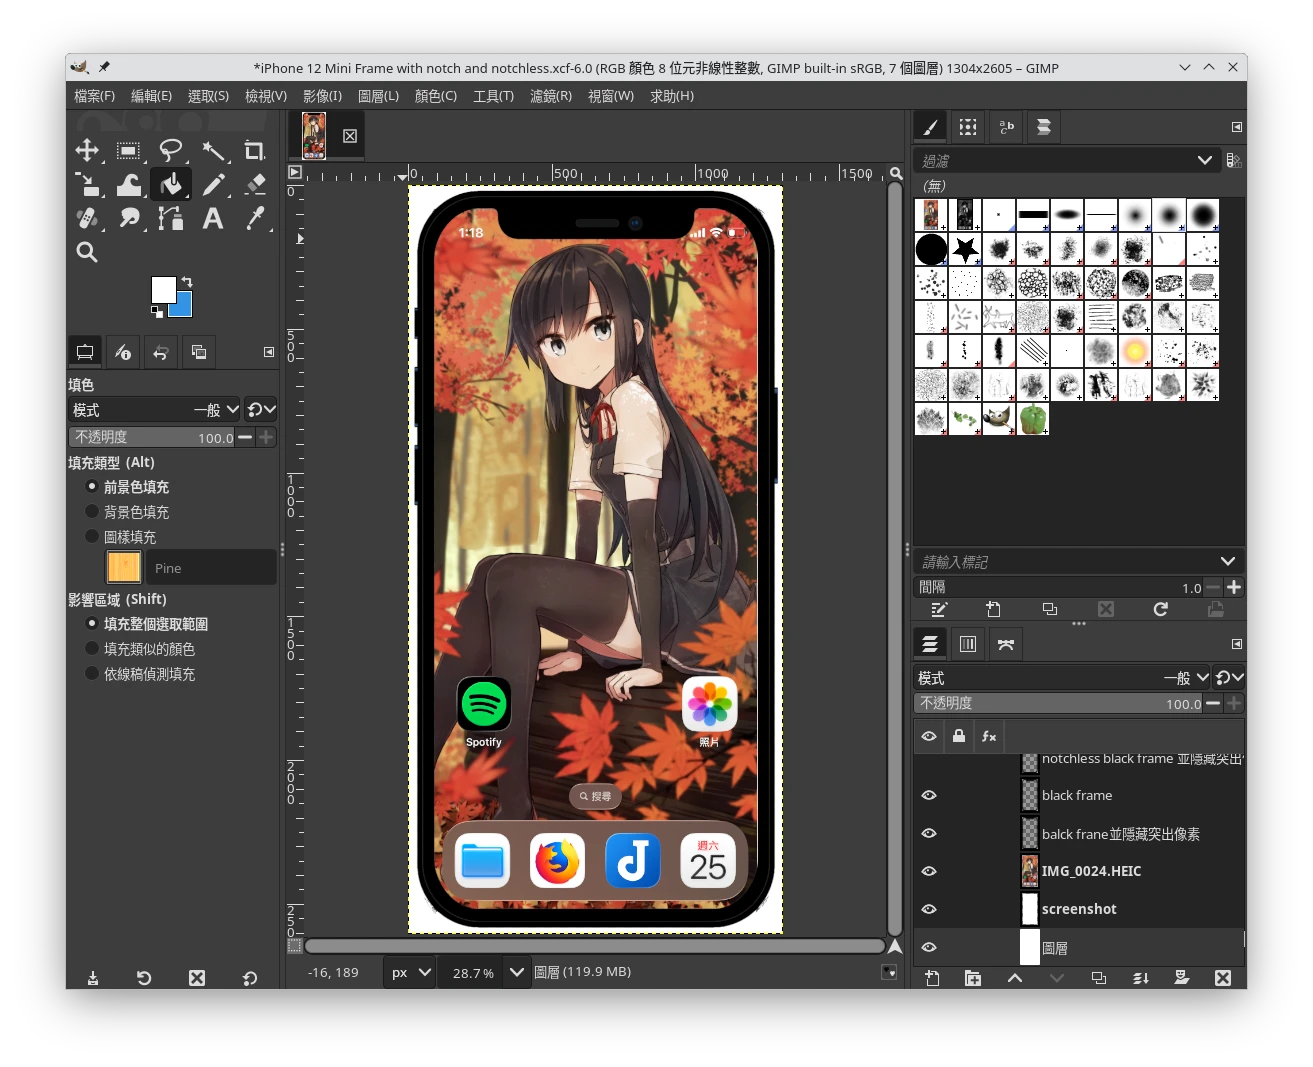The image size is (1313, 1067).
Task: Adjust the tool 不透明度 slider
Action: pyautogui.click(x=152, y=437)
